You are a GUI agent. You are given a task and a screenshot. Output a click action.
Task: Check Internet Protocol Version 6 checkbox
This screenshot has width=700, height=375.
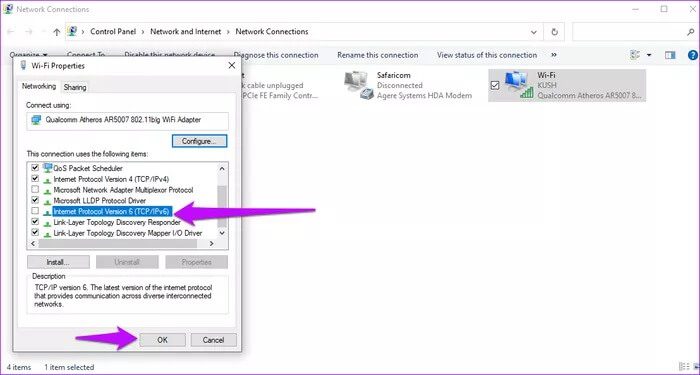coord(35,211)
